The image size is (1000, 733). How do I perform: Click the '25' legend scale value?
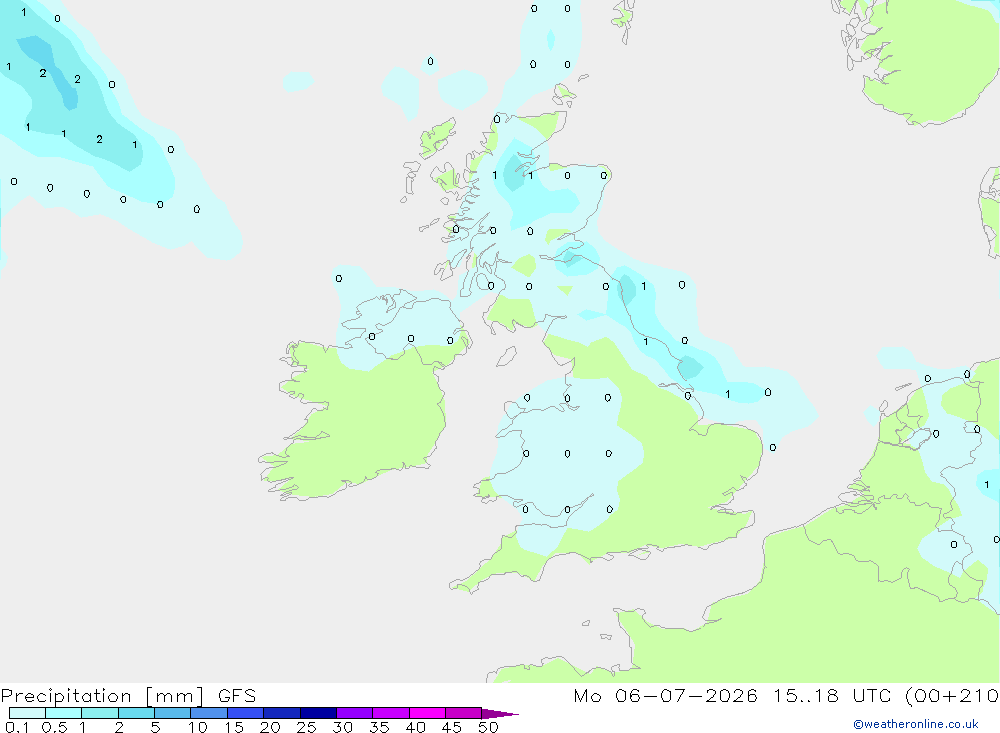(x=307, y=727)
